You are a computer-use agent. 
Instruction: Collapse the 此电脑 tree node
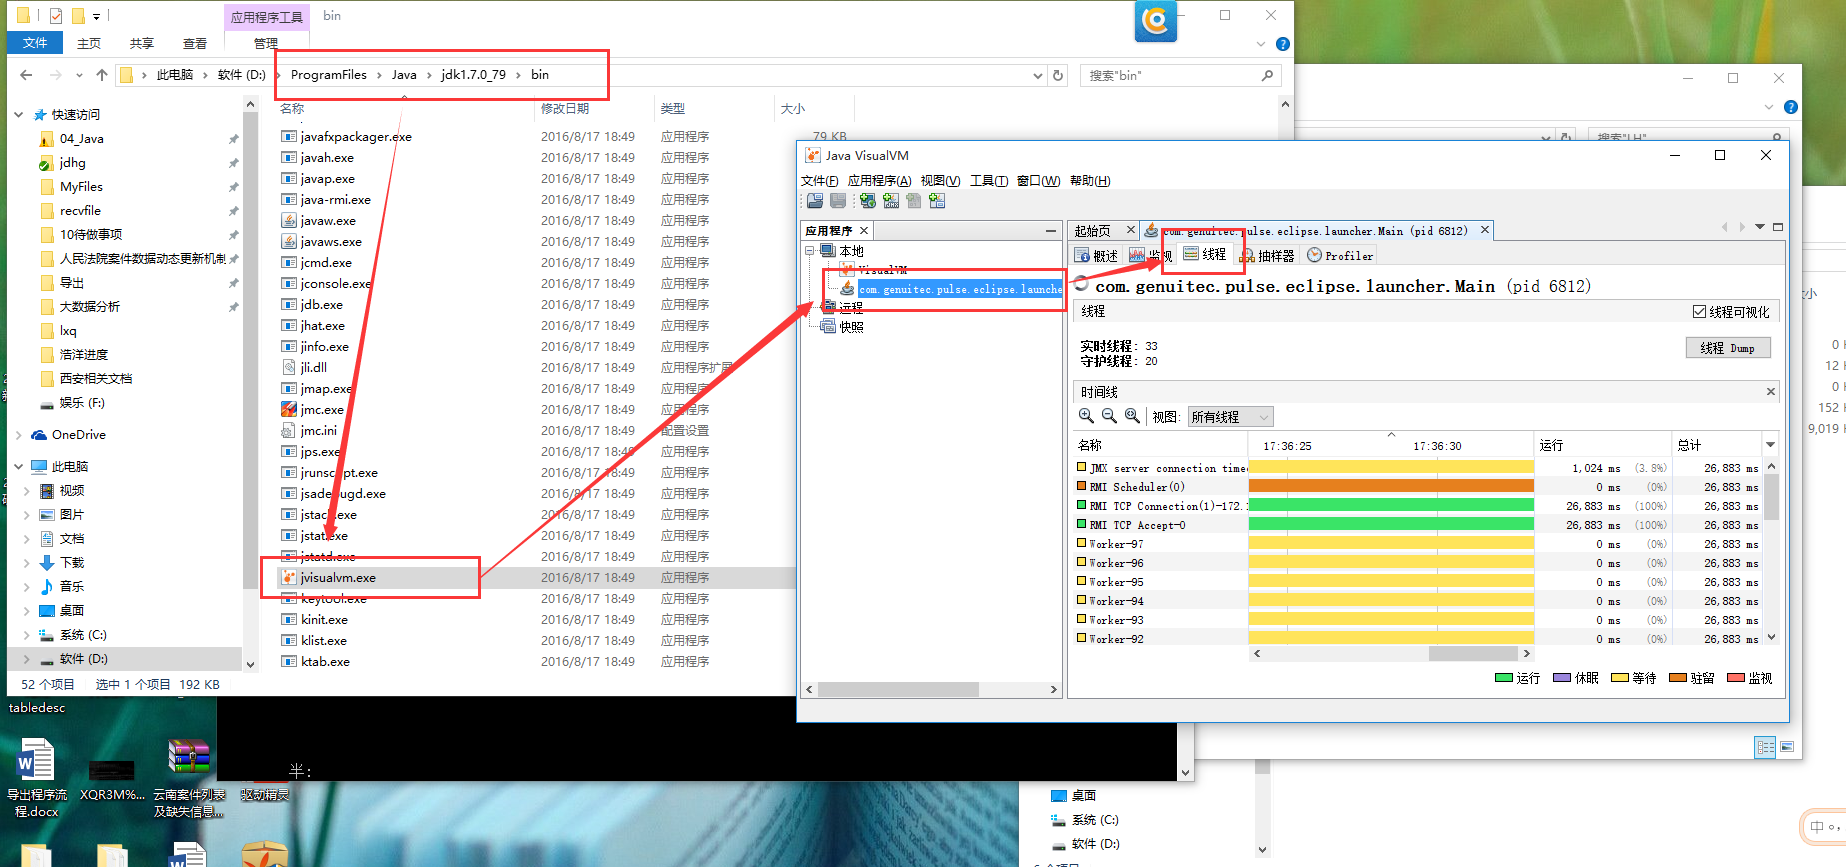tap(18, 467)
